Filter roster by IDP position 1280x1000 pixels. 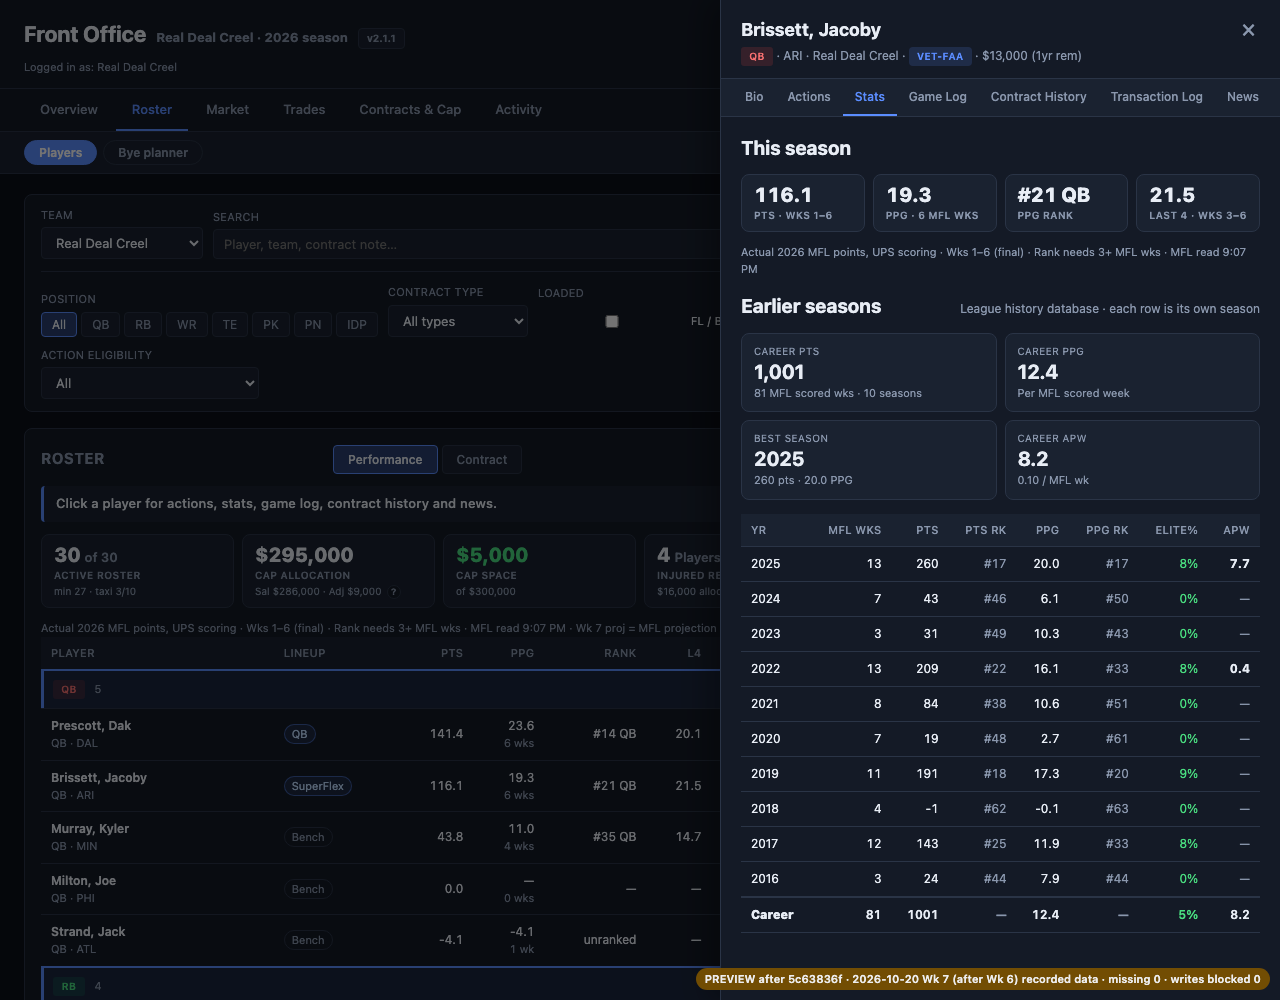click(357, 325)
